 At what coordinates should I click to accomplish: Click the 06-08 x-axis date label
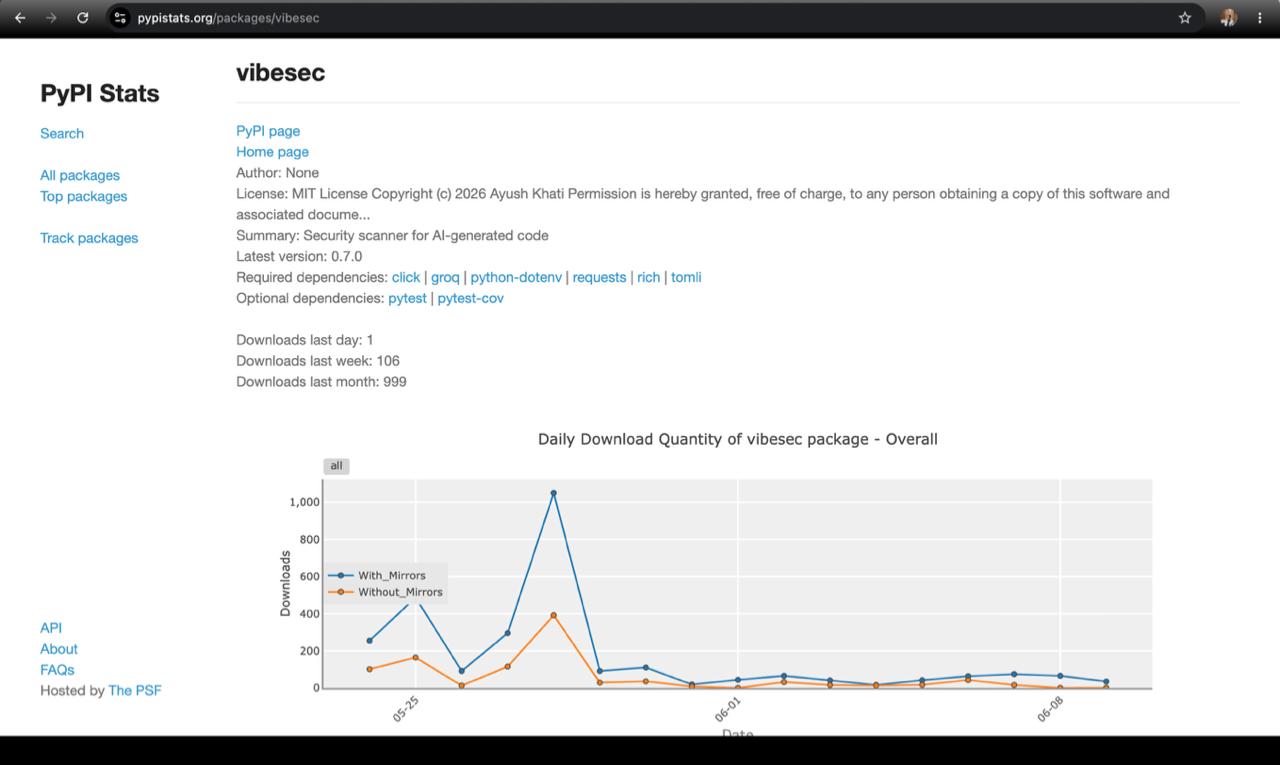[x=1050, y=710]
